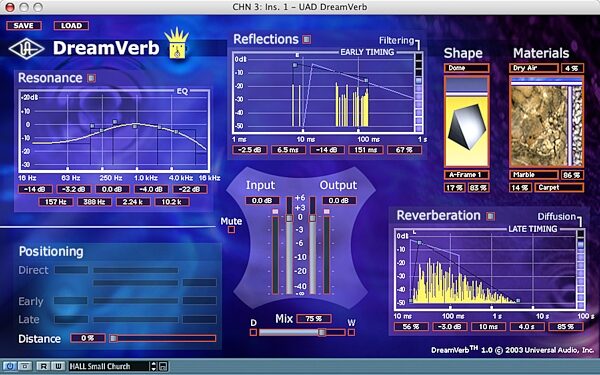Toggle the Resonance section enable switch

(91, 78)
